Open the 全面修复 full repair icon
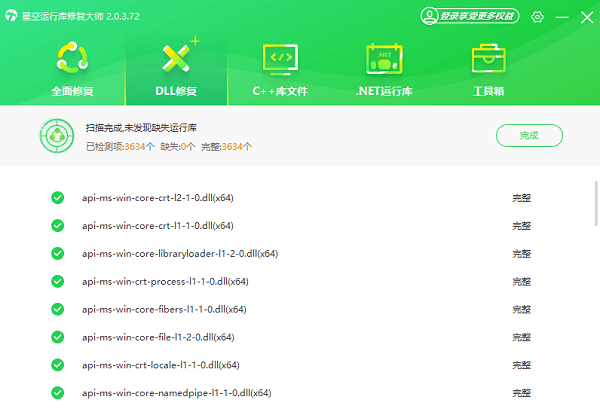Image resolution: width=600 pixels, height=412 pixels. (x=72, y=58)
